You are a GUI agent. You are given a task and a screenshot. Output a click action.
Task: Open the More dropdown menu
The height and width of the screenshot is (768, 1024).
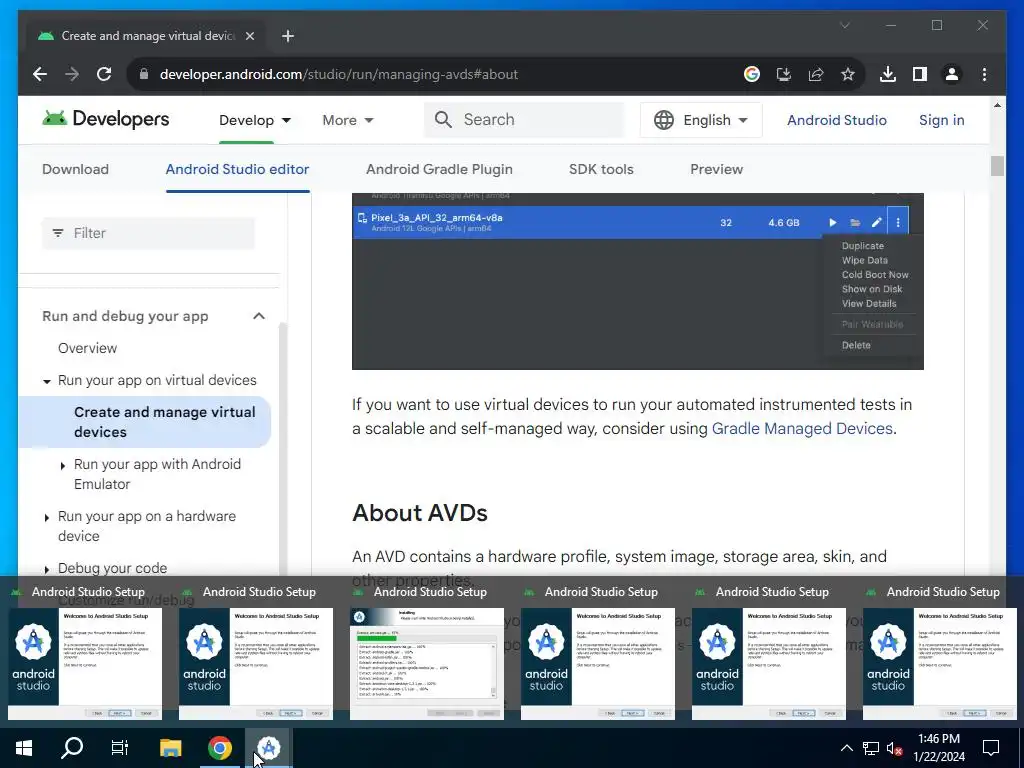pos(347,120)
